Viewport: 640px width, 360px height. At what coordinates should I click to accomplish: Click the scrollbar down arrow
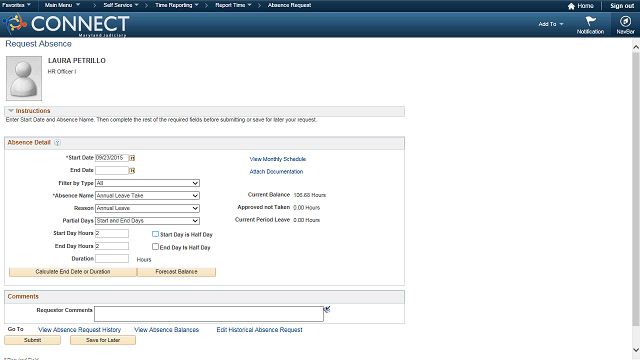coord(636,350)
